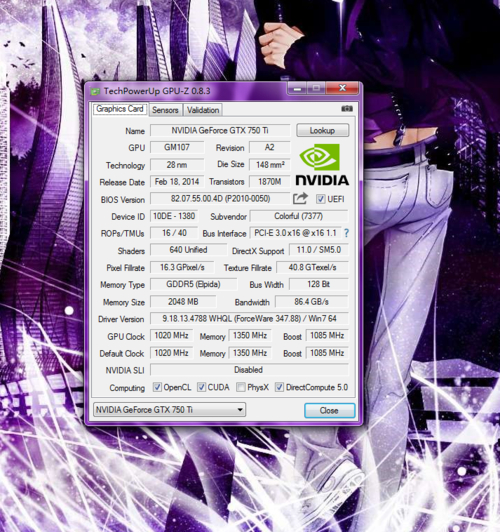Click the Default Clock value 1020 MHz
The height and width of the screenshot is (532, 500).
tap(172, 353)
